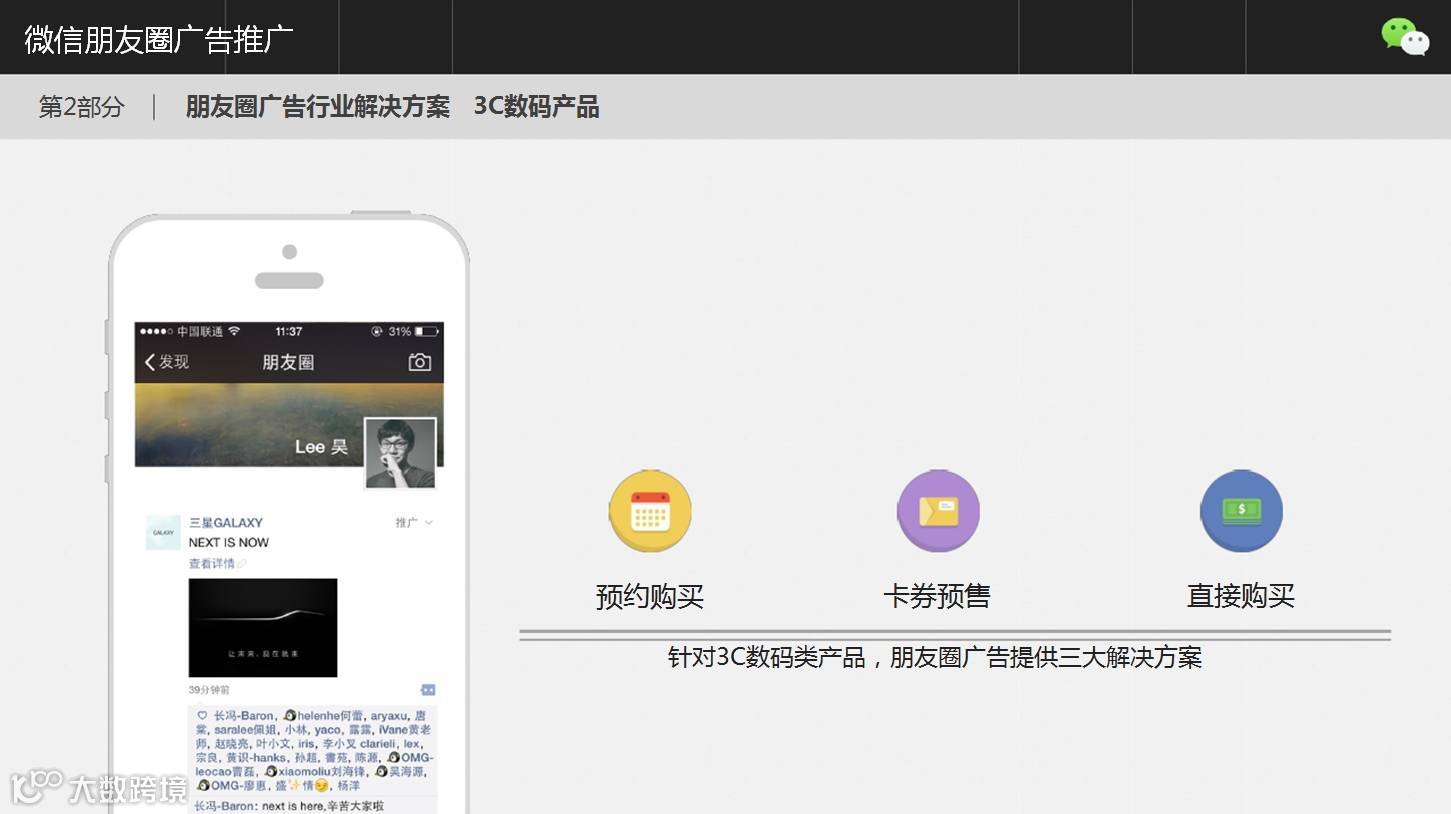Click the 朋友圈 title in phone header
This screenshot has width=1451, height=814.
click(288, 362)
